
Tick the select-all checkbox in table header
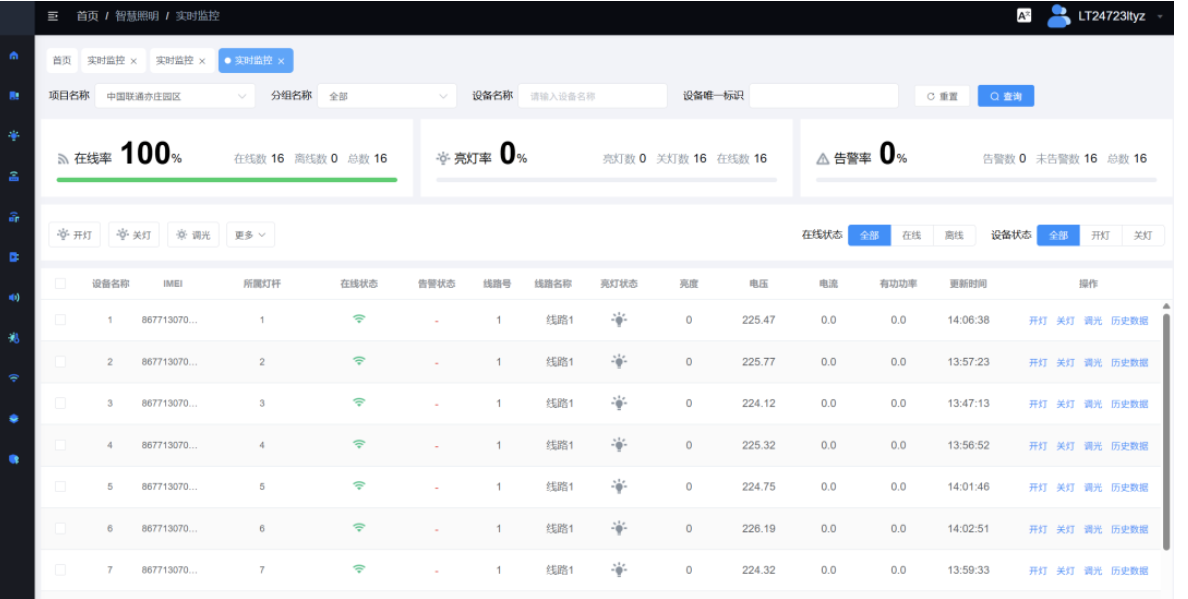(x=60, y=284)
